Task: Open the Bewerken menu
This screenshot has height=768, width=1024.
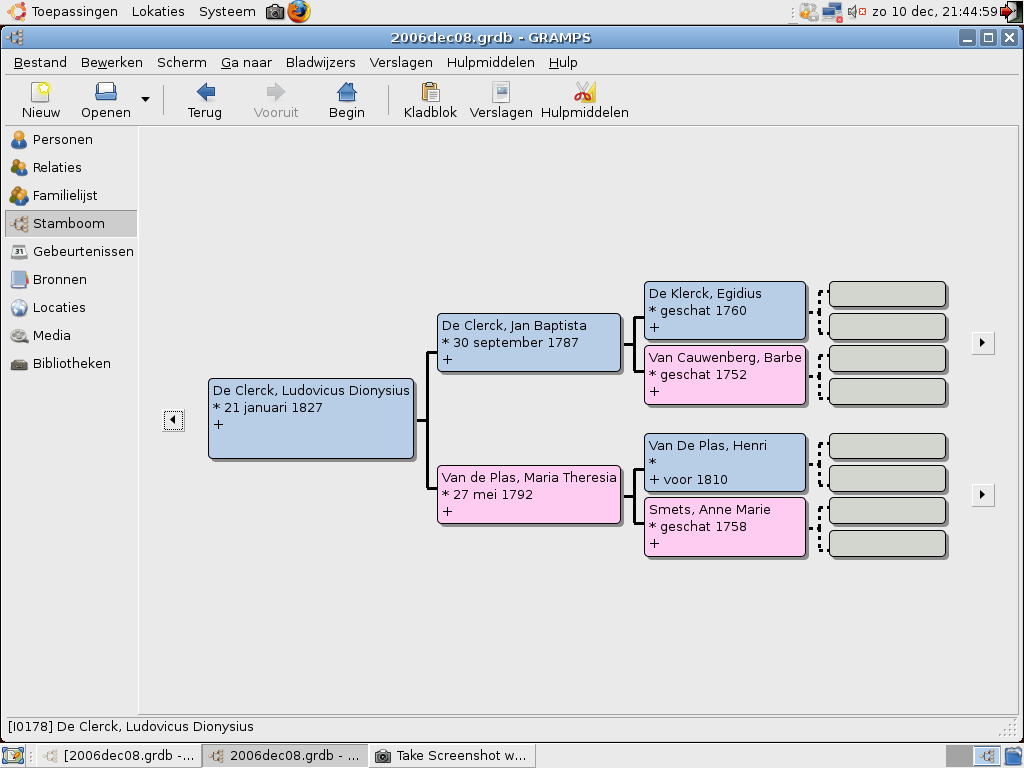Action: tap(112, 62)
